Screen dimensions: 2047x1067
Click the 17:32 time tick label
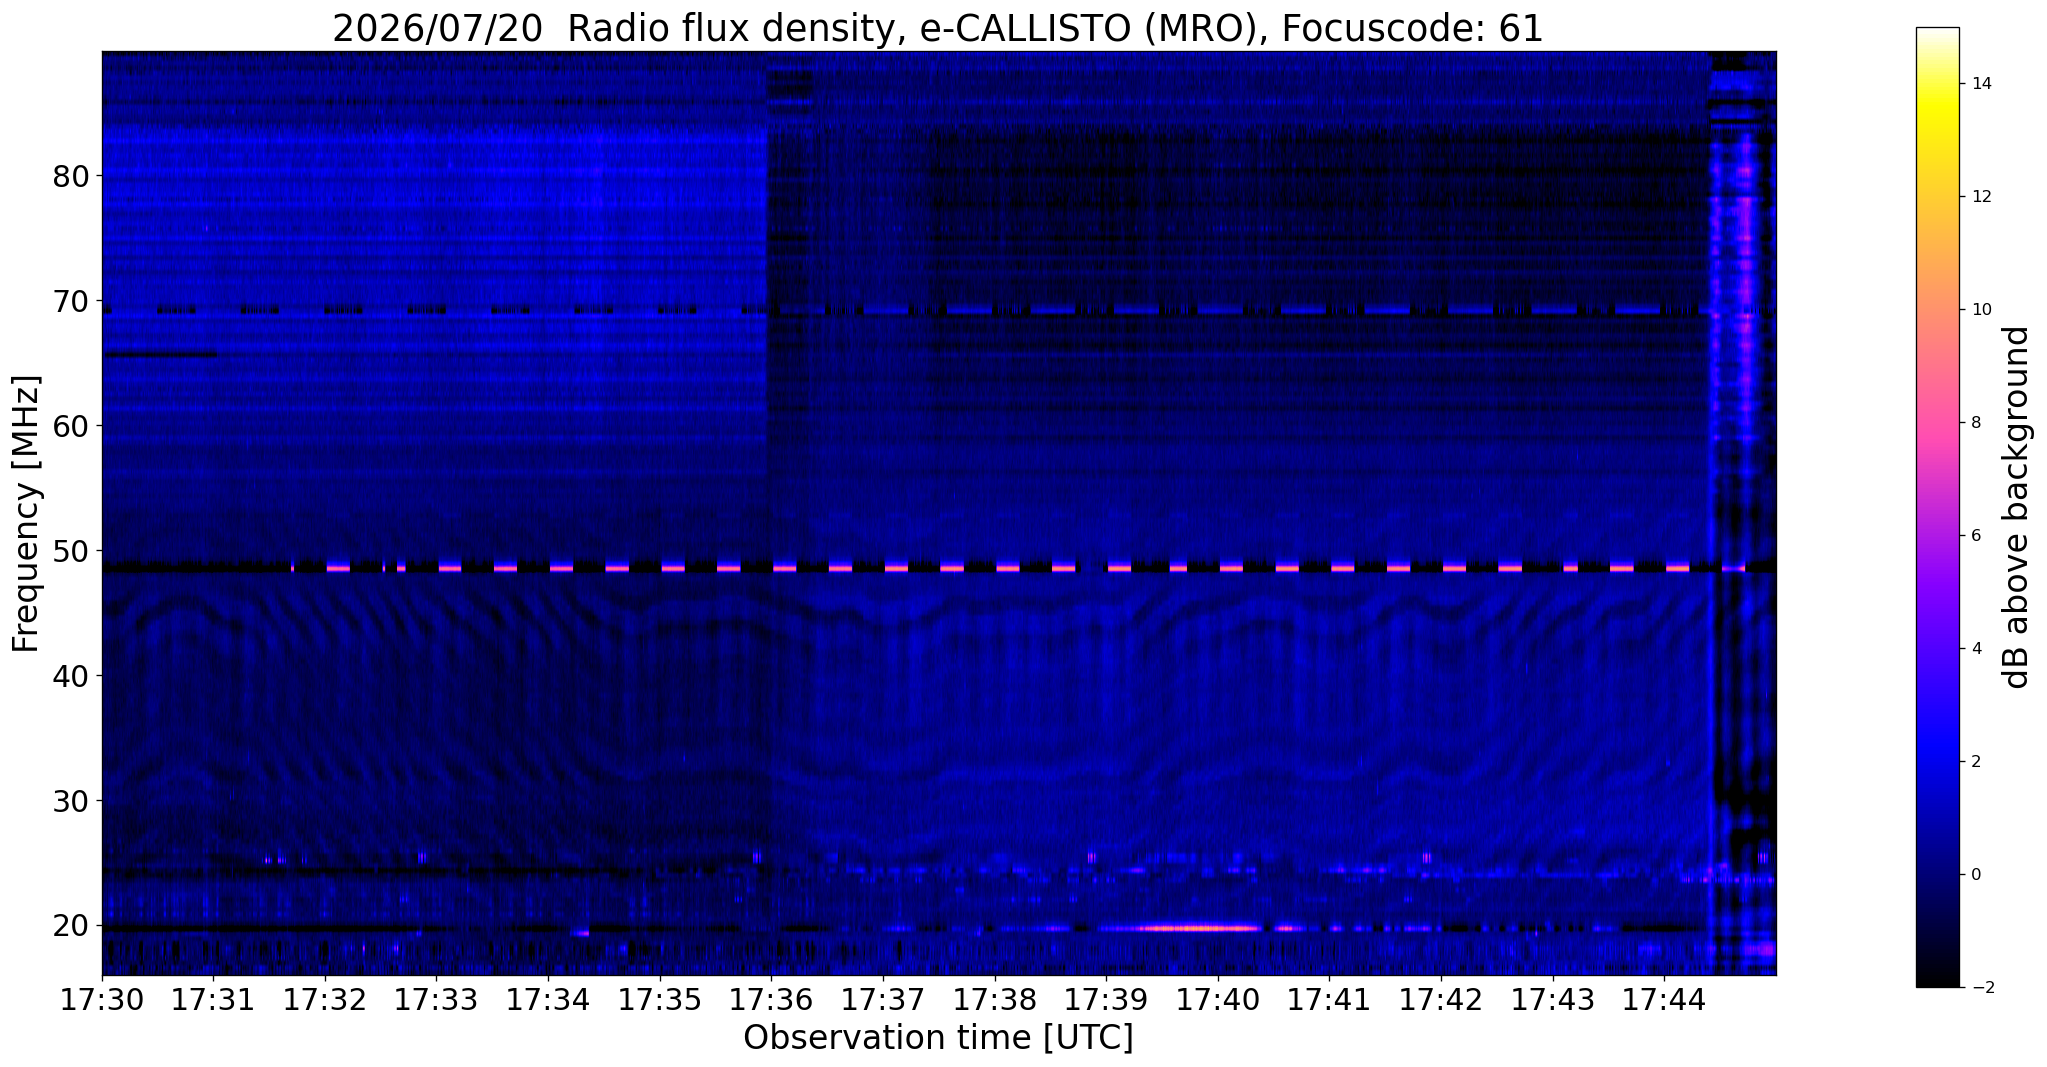[x=325, y=1000]
